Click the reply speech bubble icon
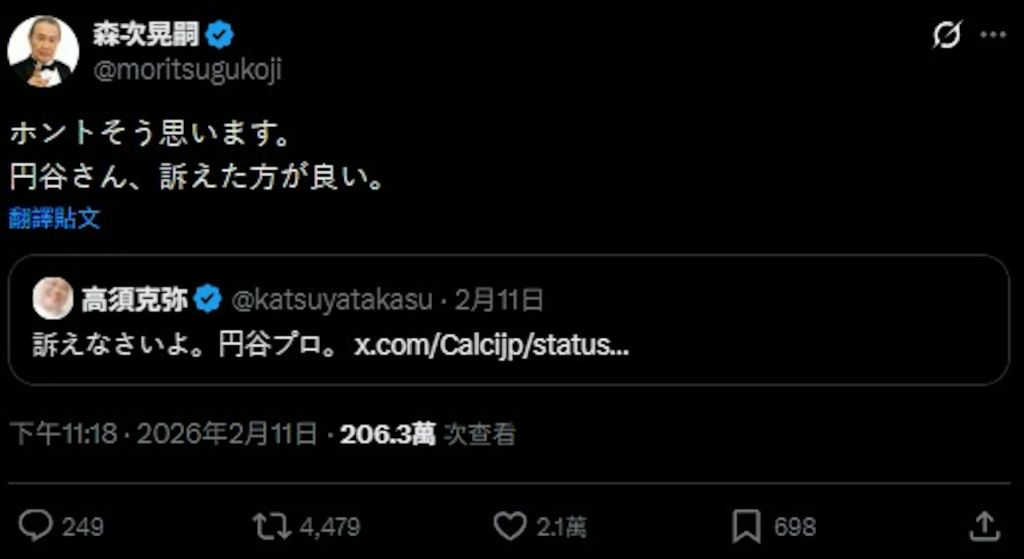The height and width of the screenshot is (559, 1024). pos(35,526)
